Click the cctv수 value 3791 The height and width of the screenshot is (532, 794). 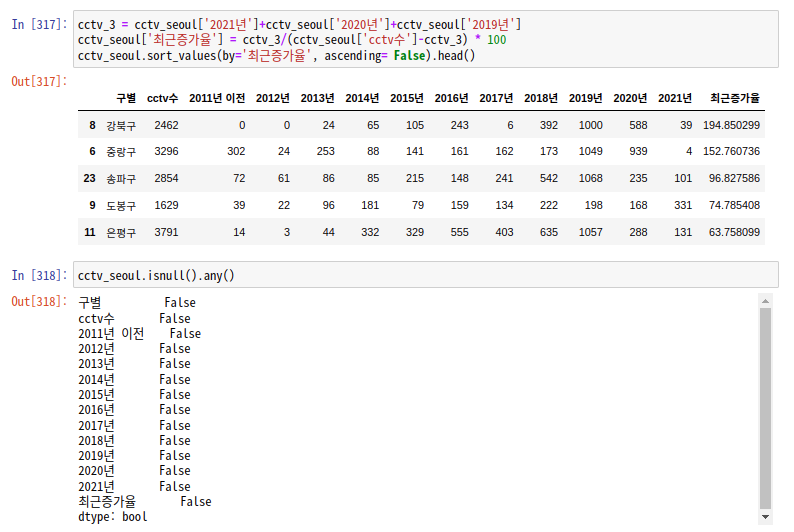coord(167,232)
